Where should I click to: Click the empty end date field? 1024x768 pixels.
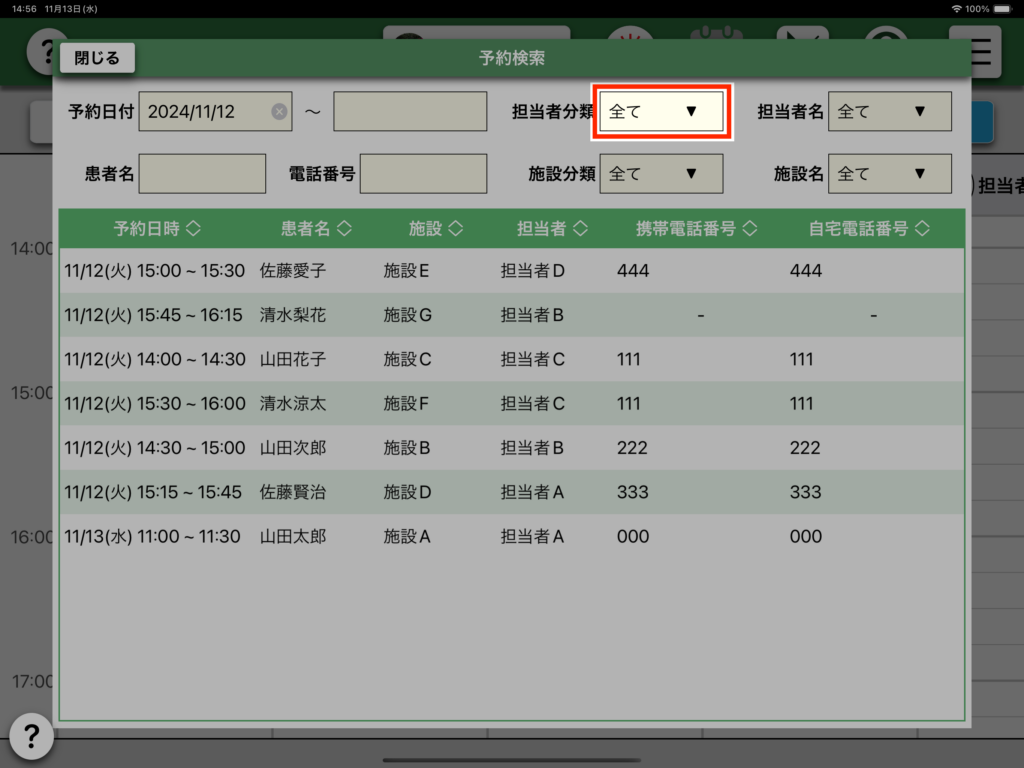[409, 112]
